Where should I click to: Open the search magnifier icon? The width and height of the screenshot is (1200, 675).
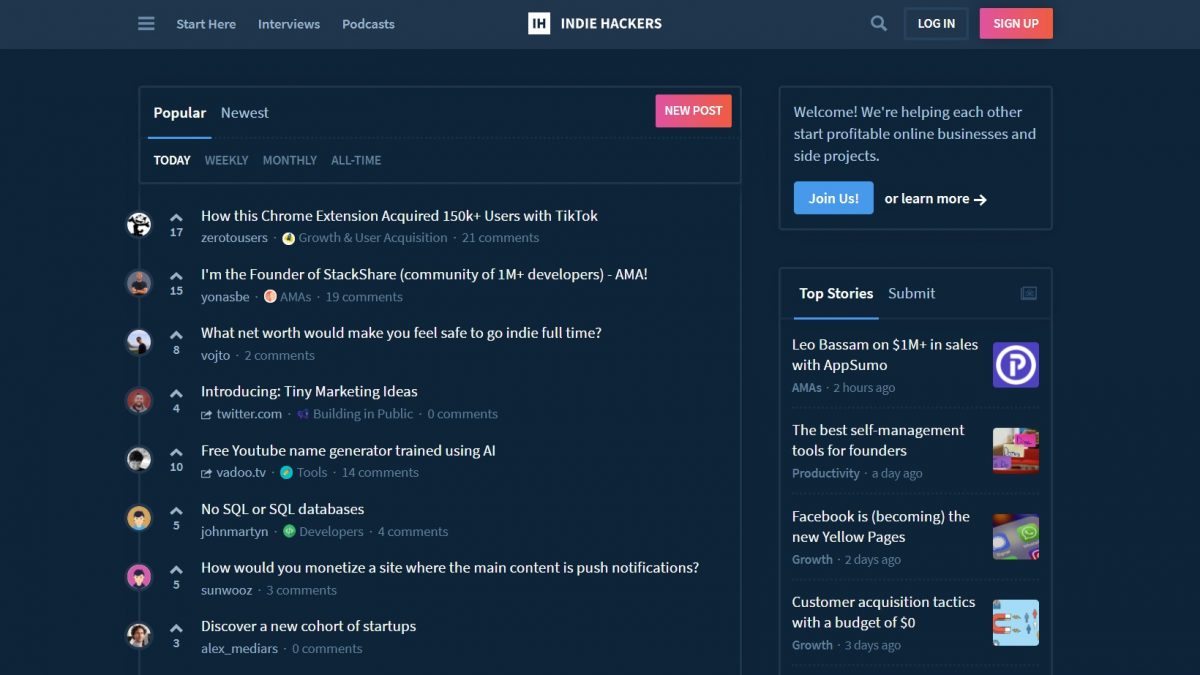click(879, 23)
